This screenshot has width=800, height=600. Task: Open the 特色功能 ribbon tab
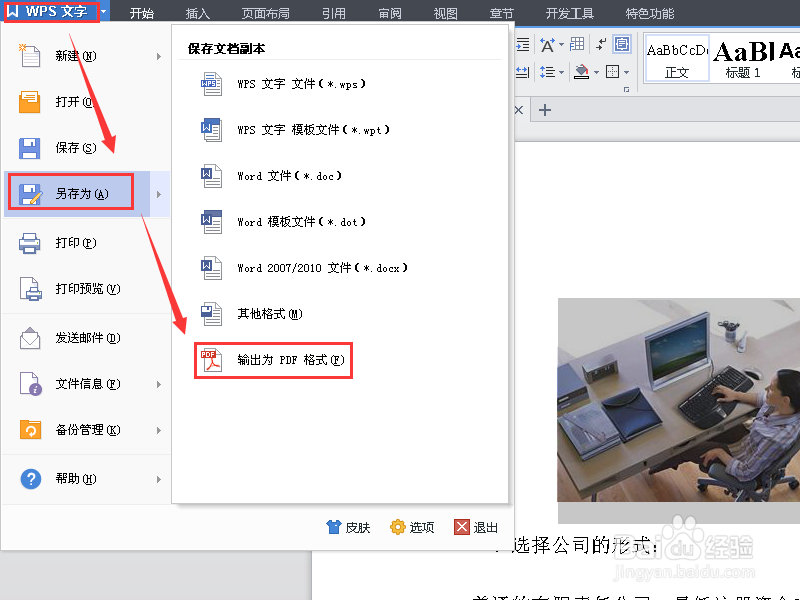pos(649,13)
